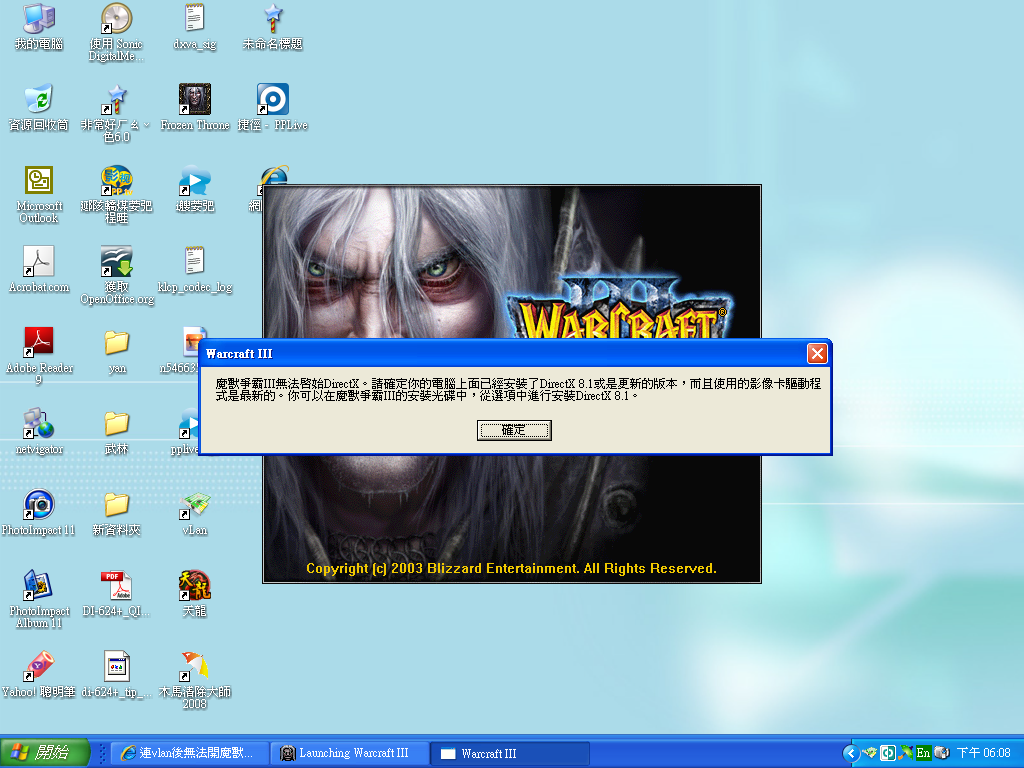
Task: Select the dxva_sig text file icon
Action: 195,27
